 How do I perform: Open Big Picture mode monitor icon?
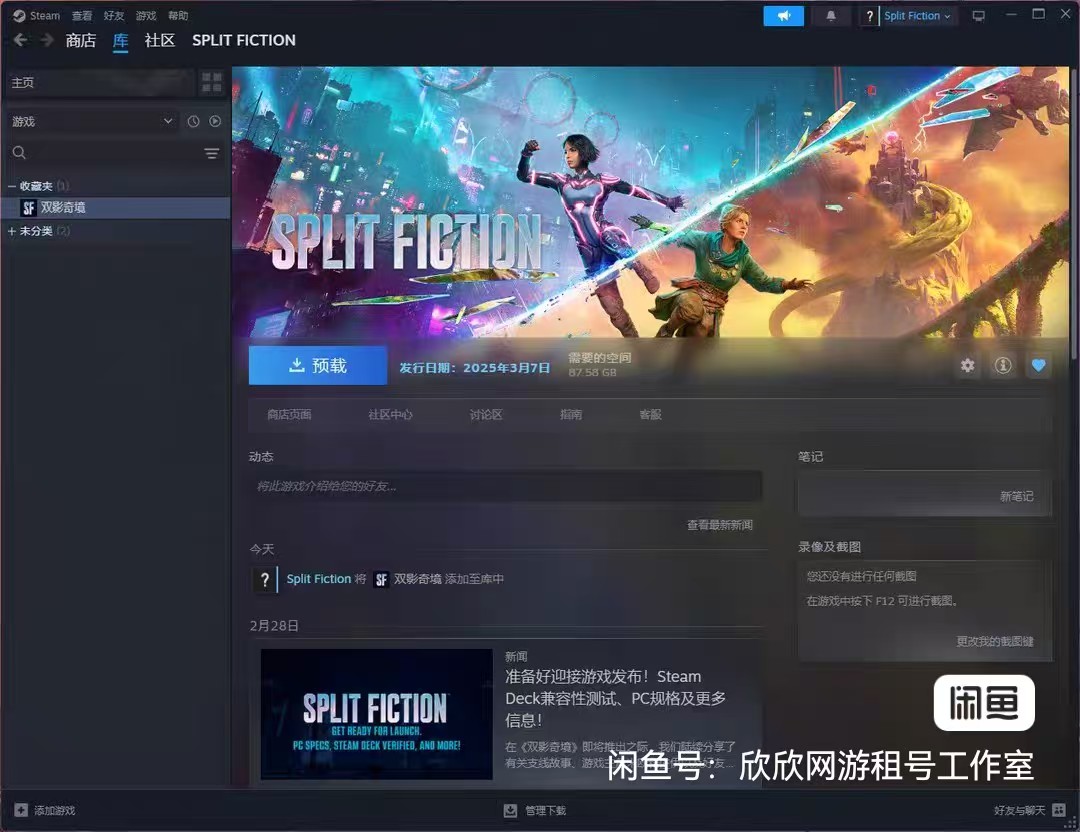(978, 16)
